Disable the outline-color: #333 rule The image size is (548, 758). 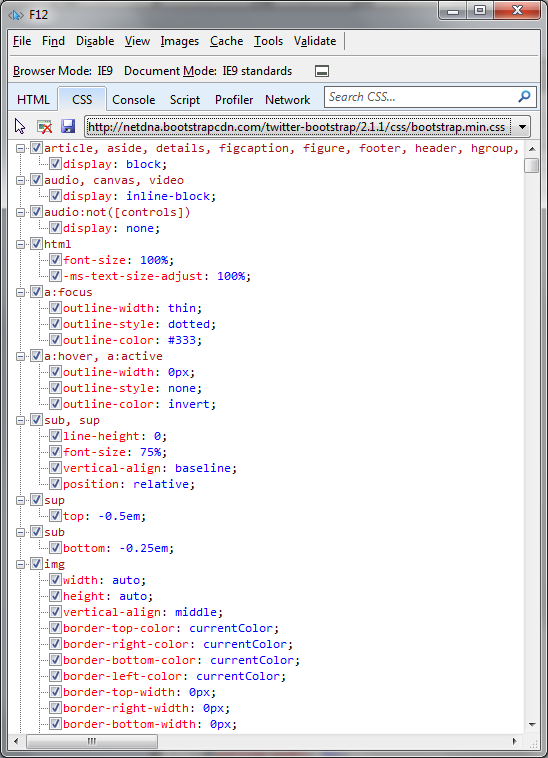(55, 340)
